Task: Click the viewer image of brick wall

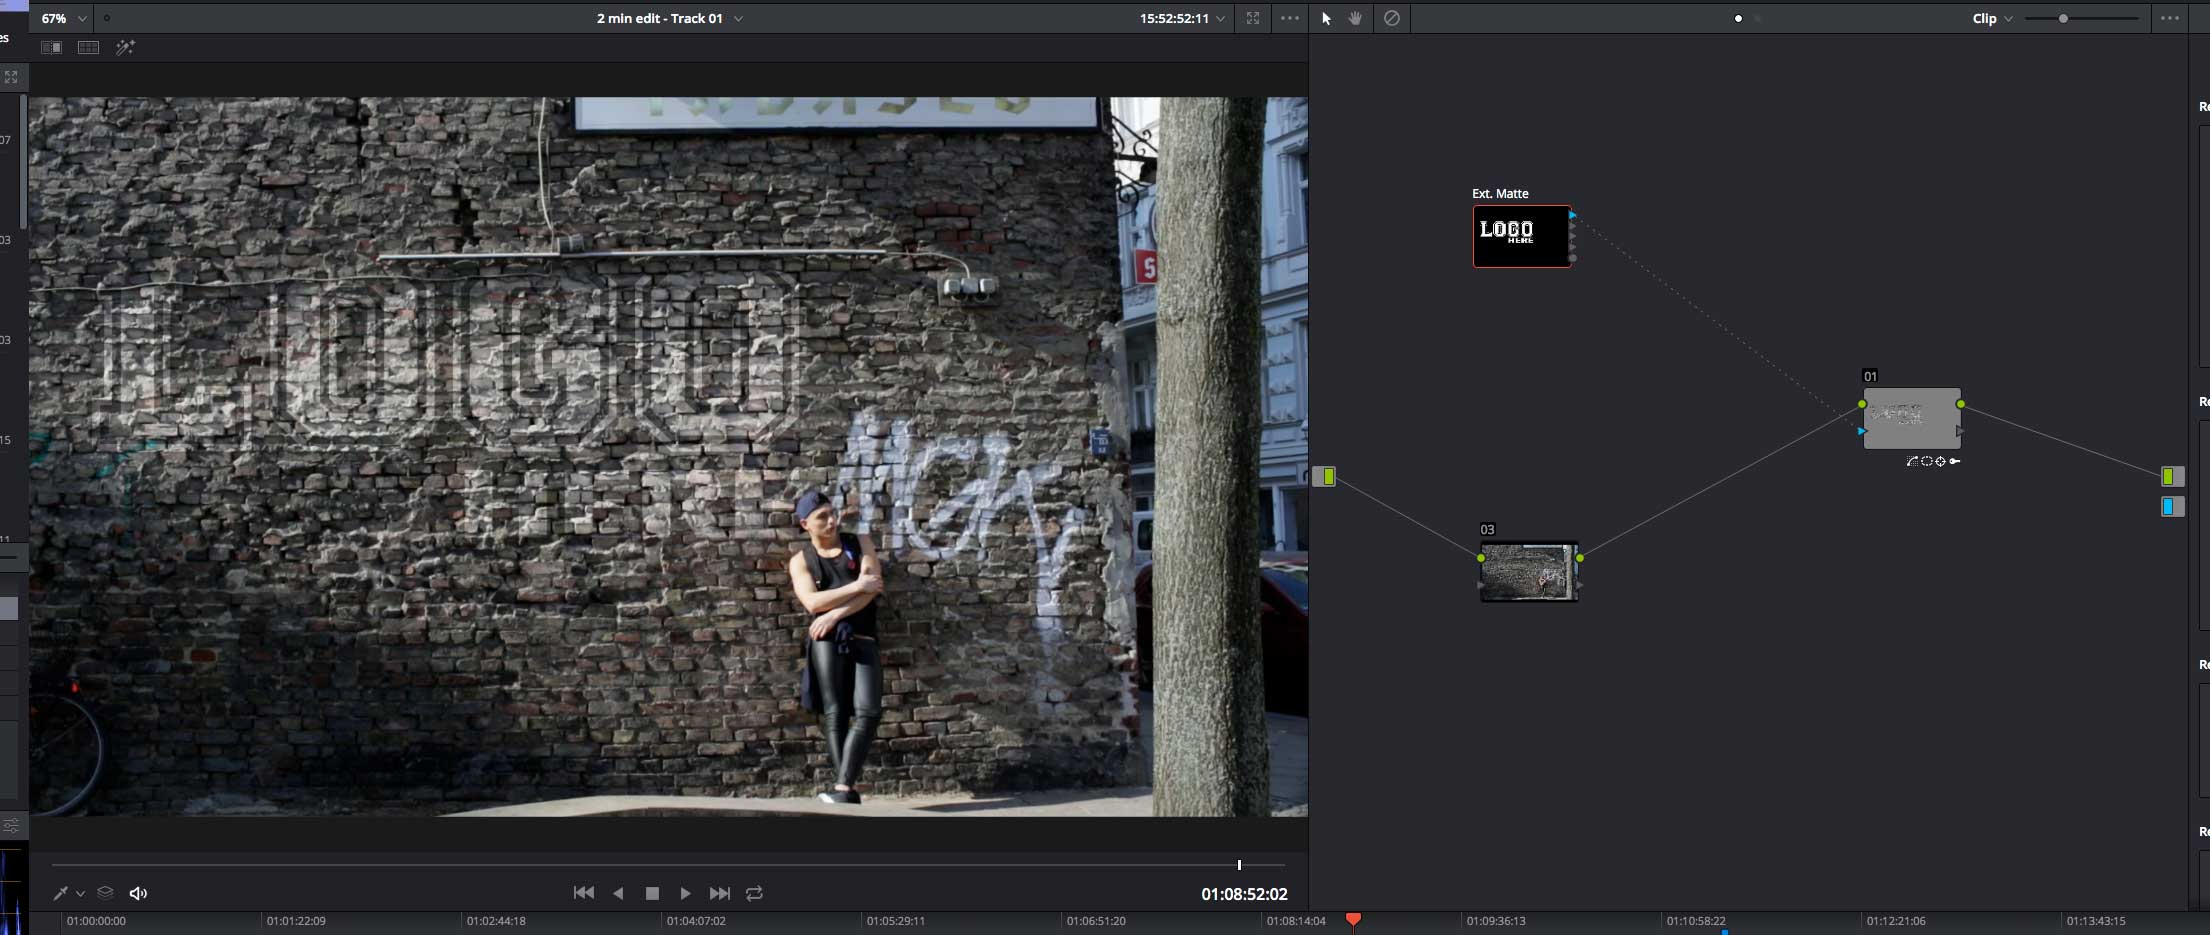Action: coord(668,457)
